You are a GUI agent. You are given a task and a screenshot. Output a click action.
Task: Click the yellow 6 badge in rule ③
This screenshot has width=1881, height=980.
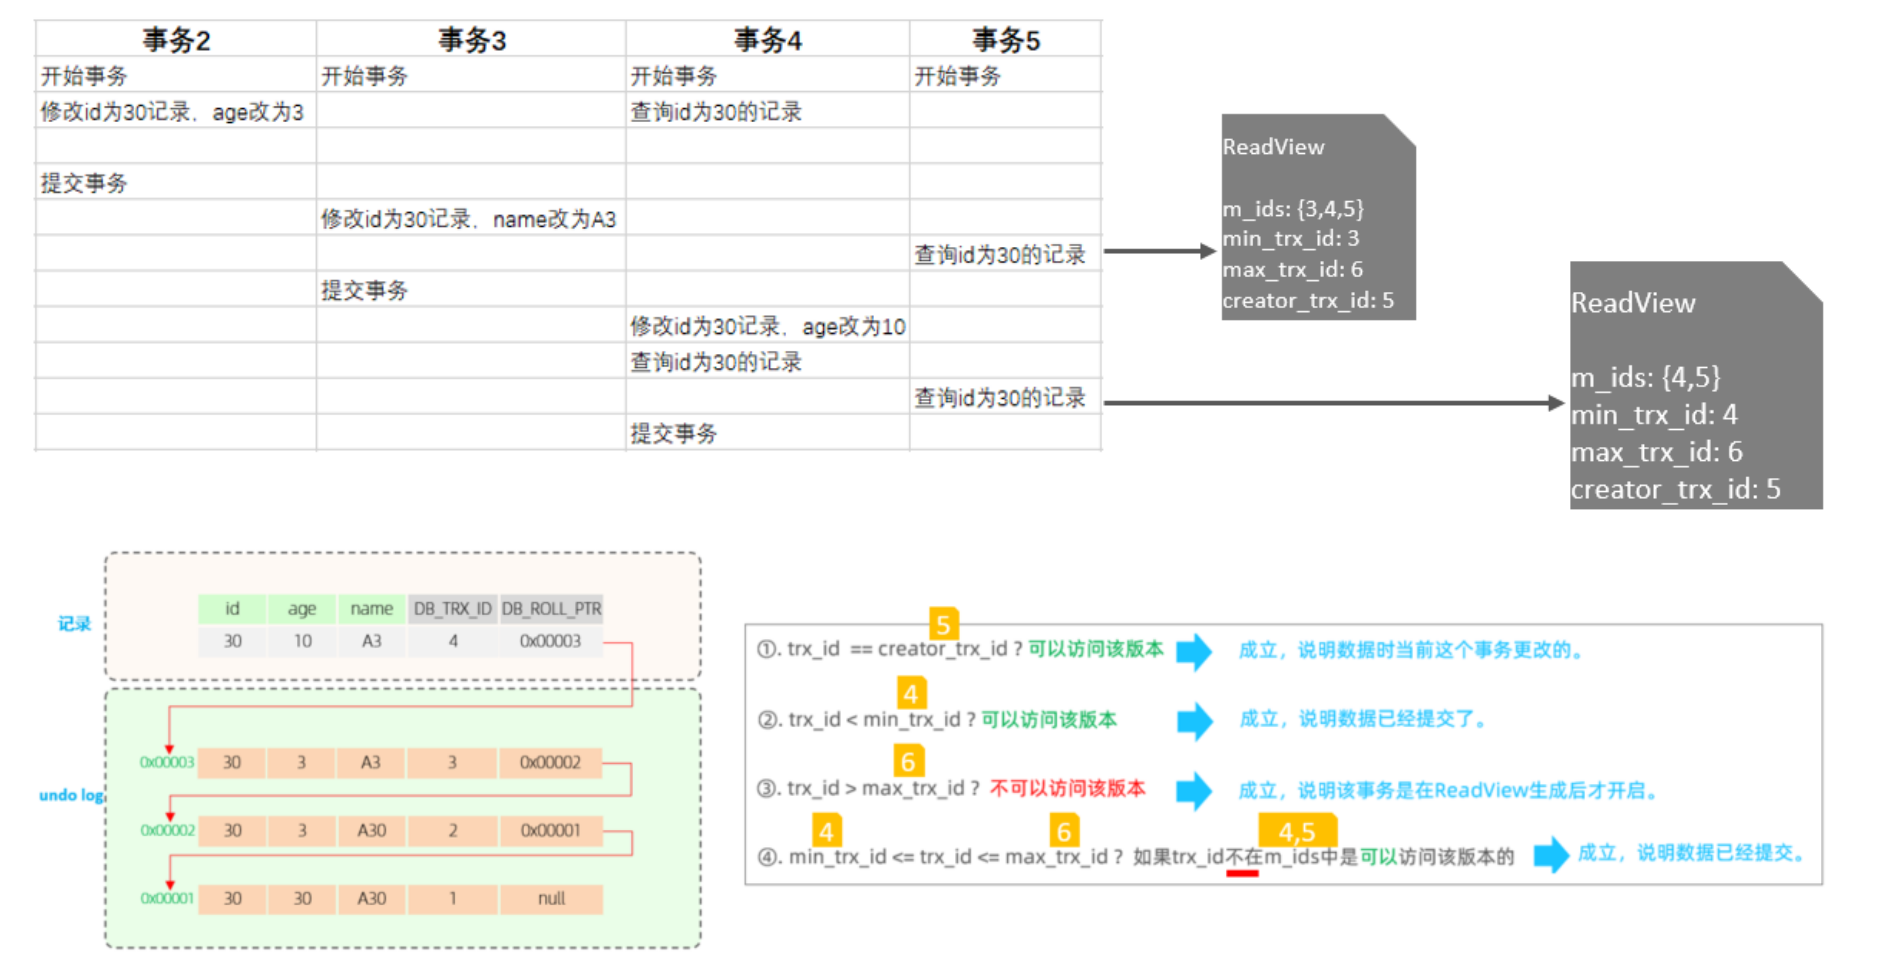click(x=908, y=761)
